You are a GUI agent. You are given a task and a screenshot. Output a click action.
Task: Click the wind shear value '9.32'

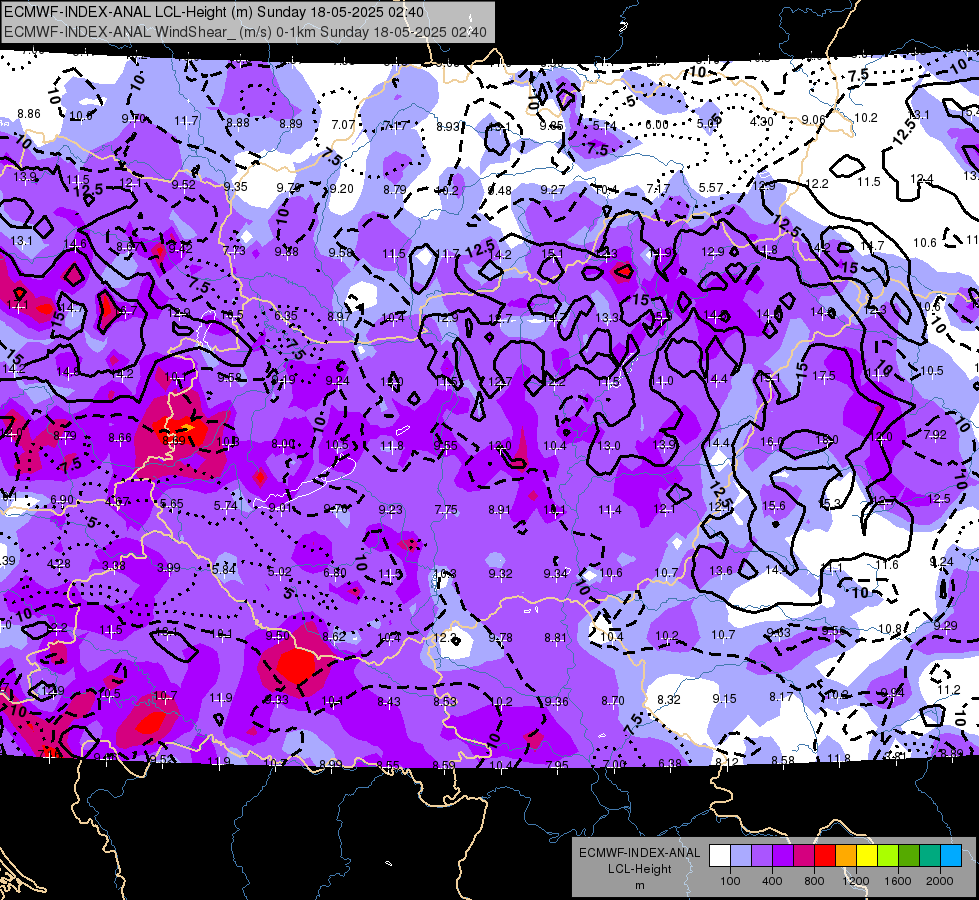pos(500,573)
